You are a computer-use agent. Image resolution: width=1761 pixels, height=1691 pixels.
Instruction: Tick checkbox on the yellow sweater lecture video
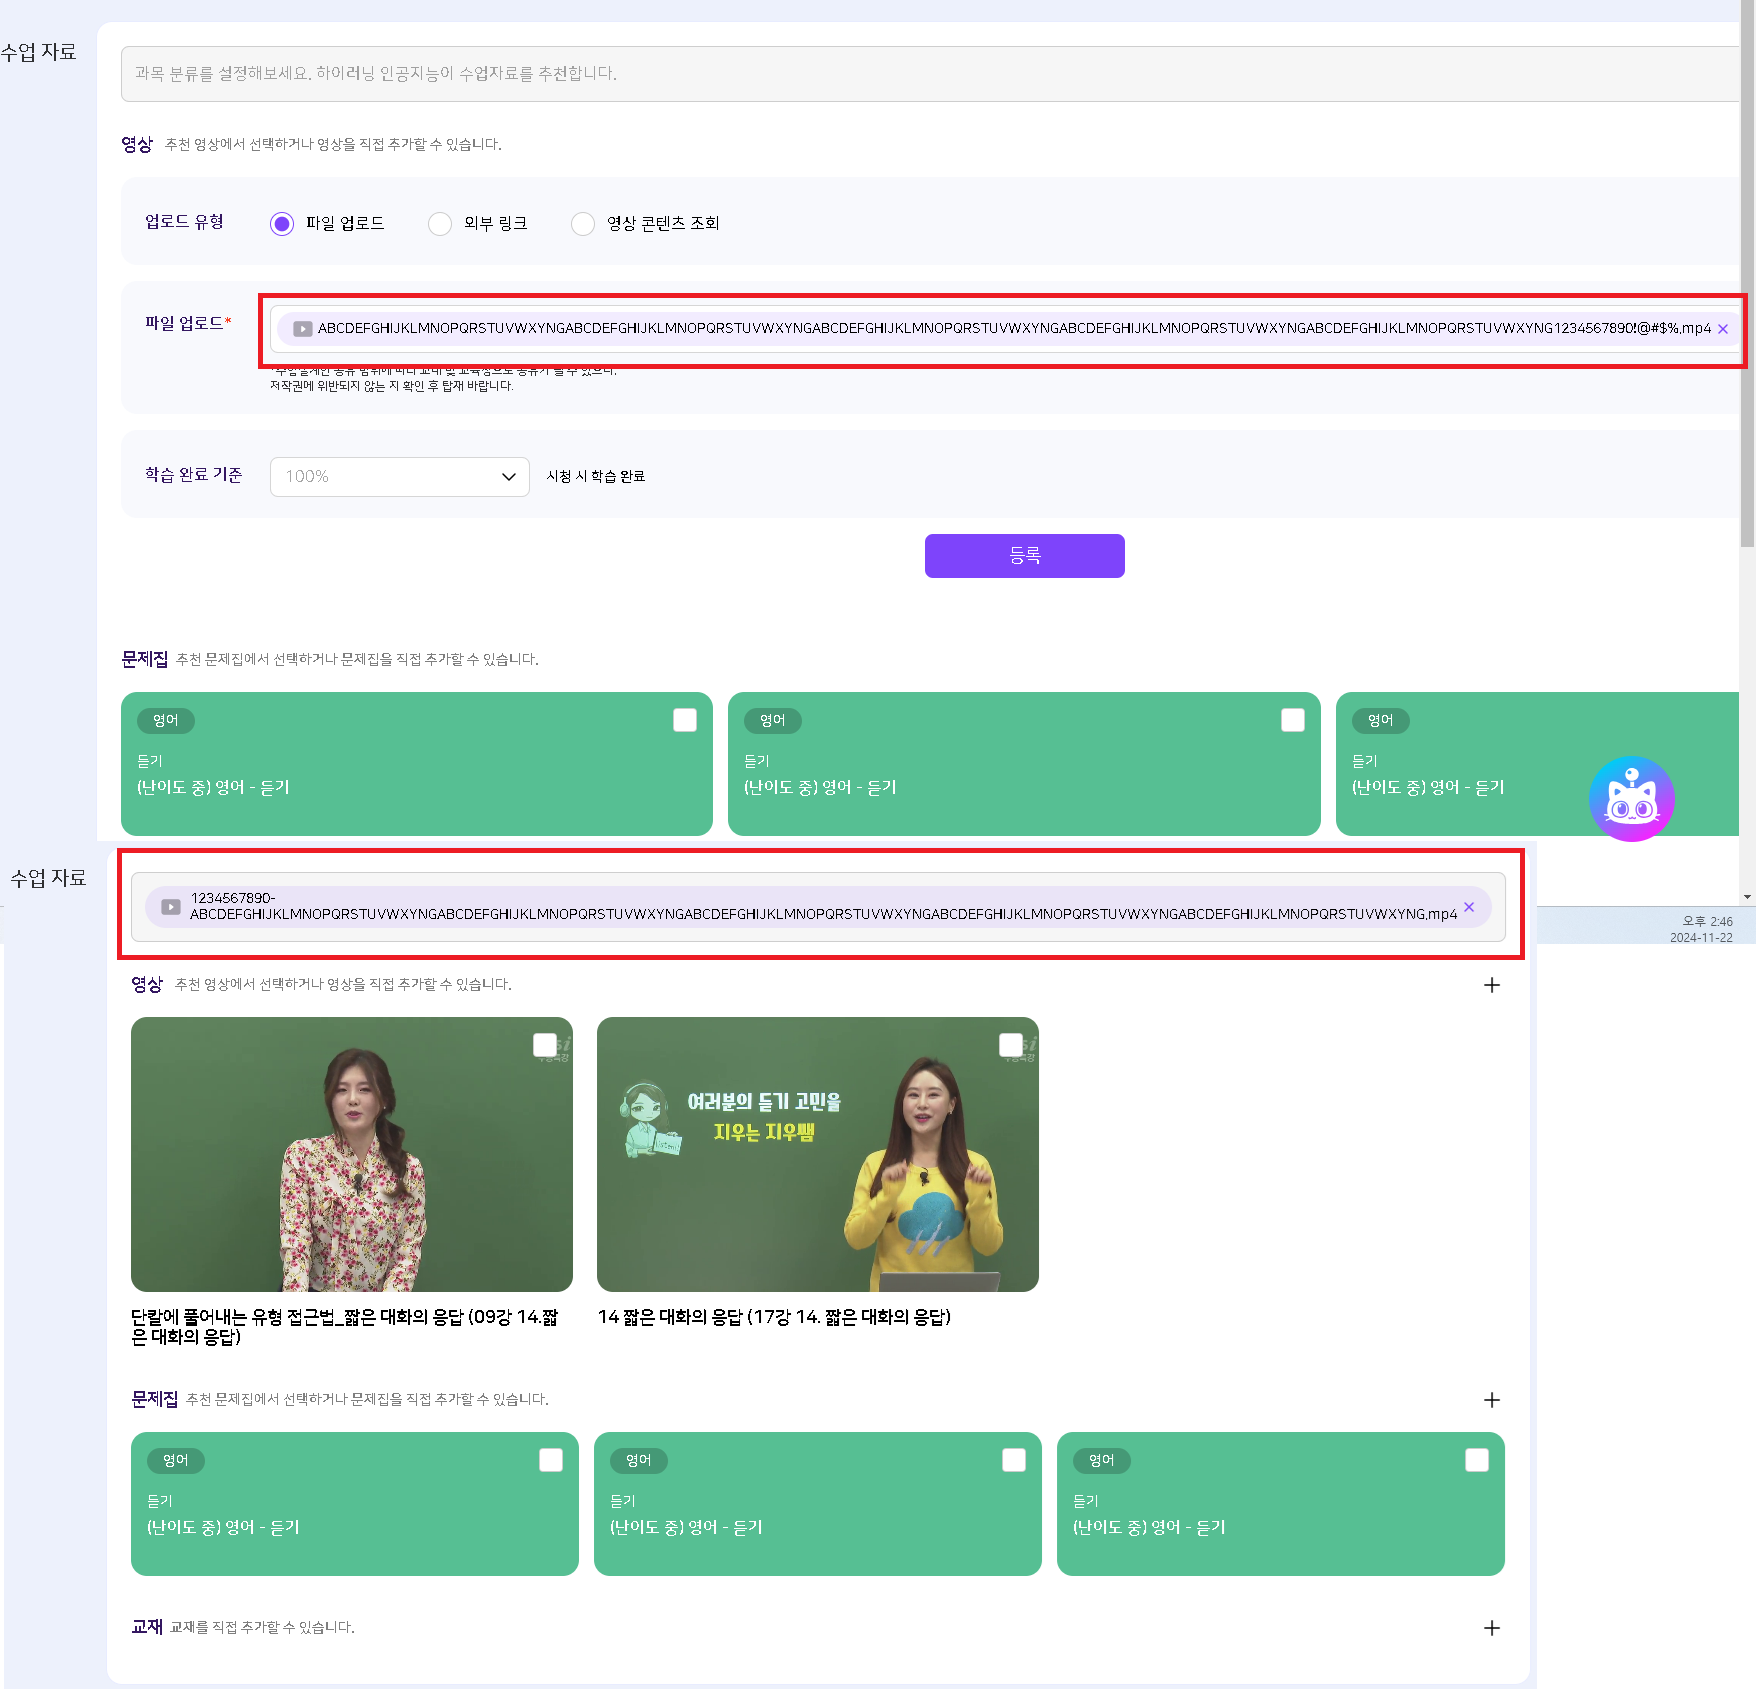[1010, 1045]
